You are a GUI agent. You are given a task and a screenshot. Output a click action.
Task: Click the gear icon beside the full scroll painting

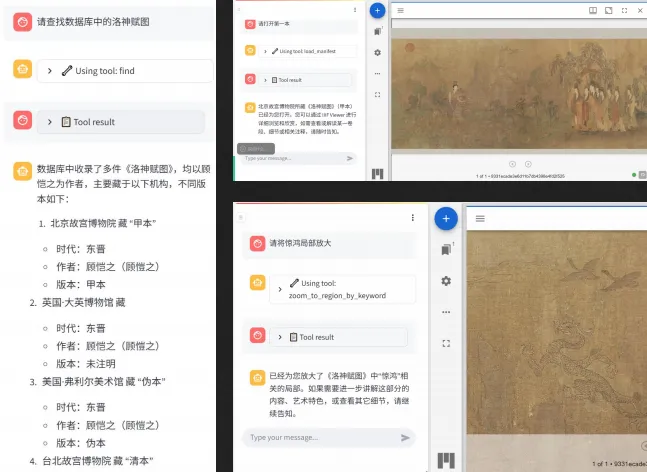[377, 52]
